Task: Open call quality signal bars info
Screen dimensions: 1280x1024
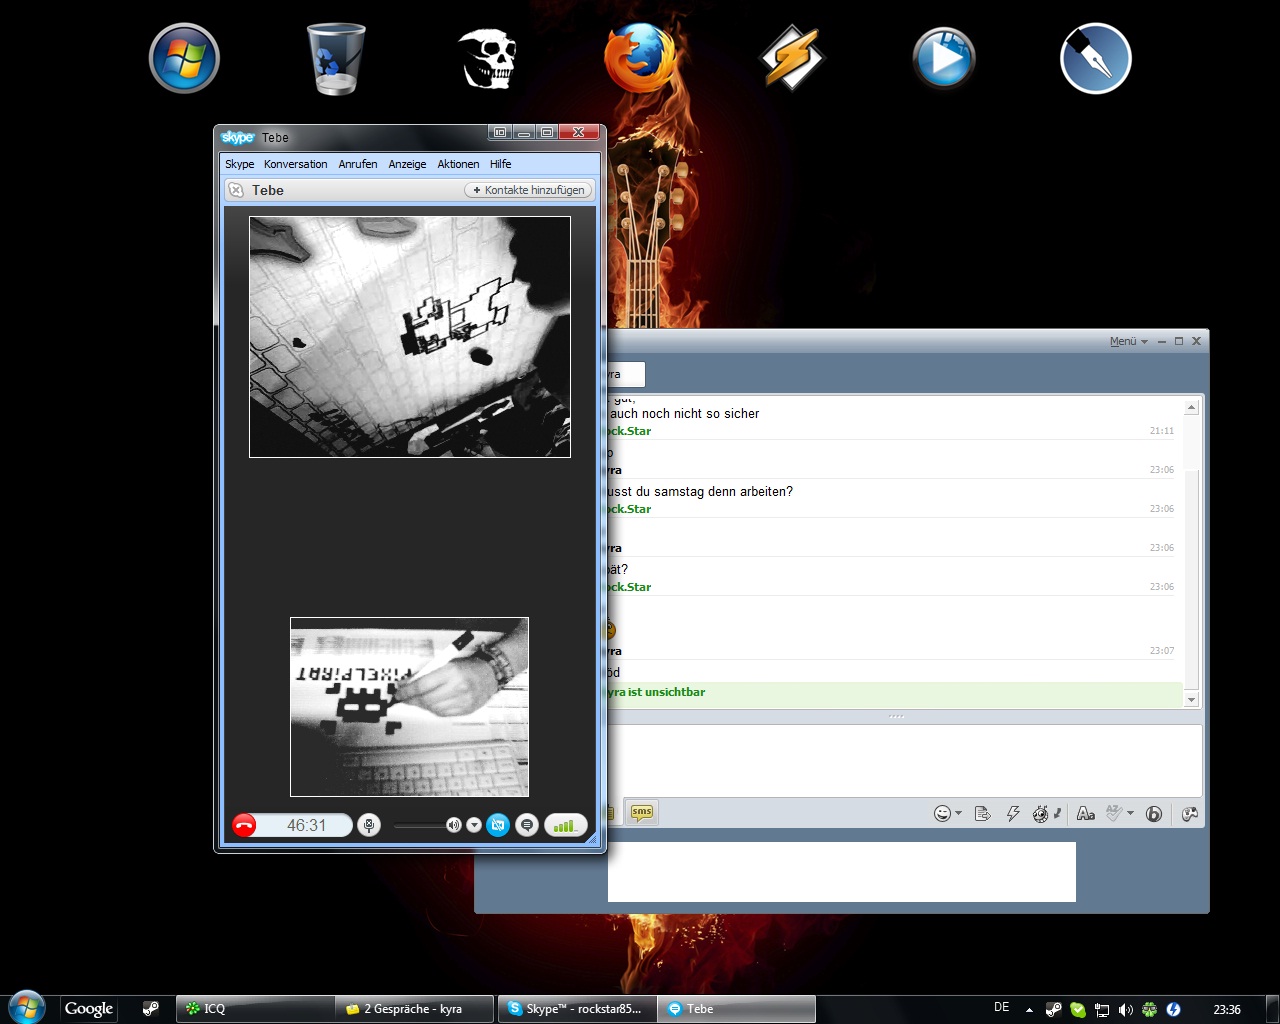Action: pyautogui.click(x=565, y=825)
